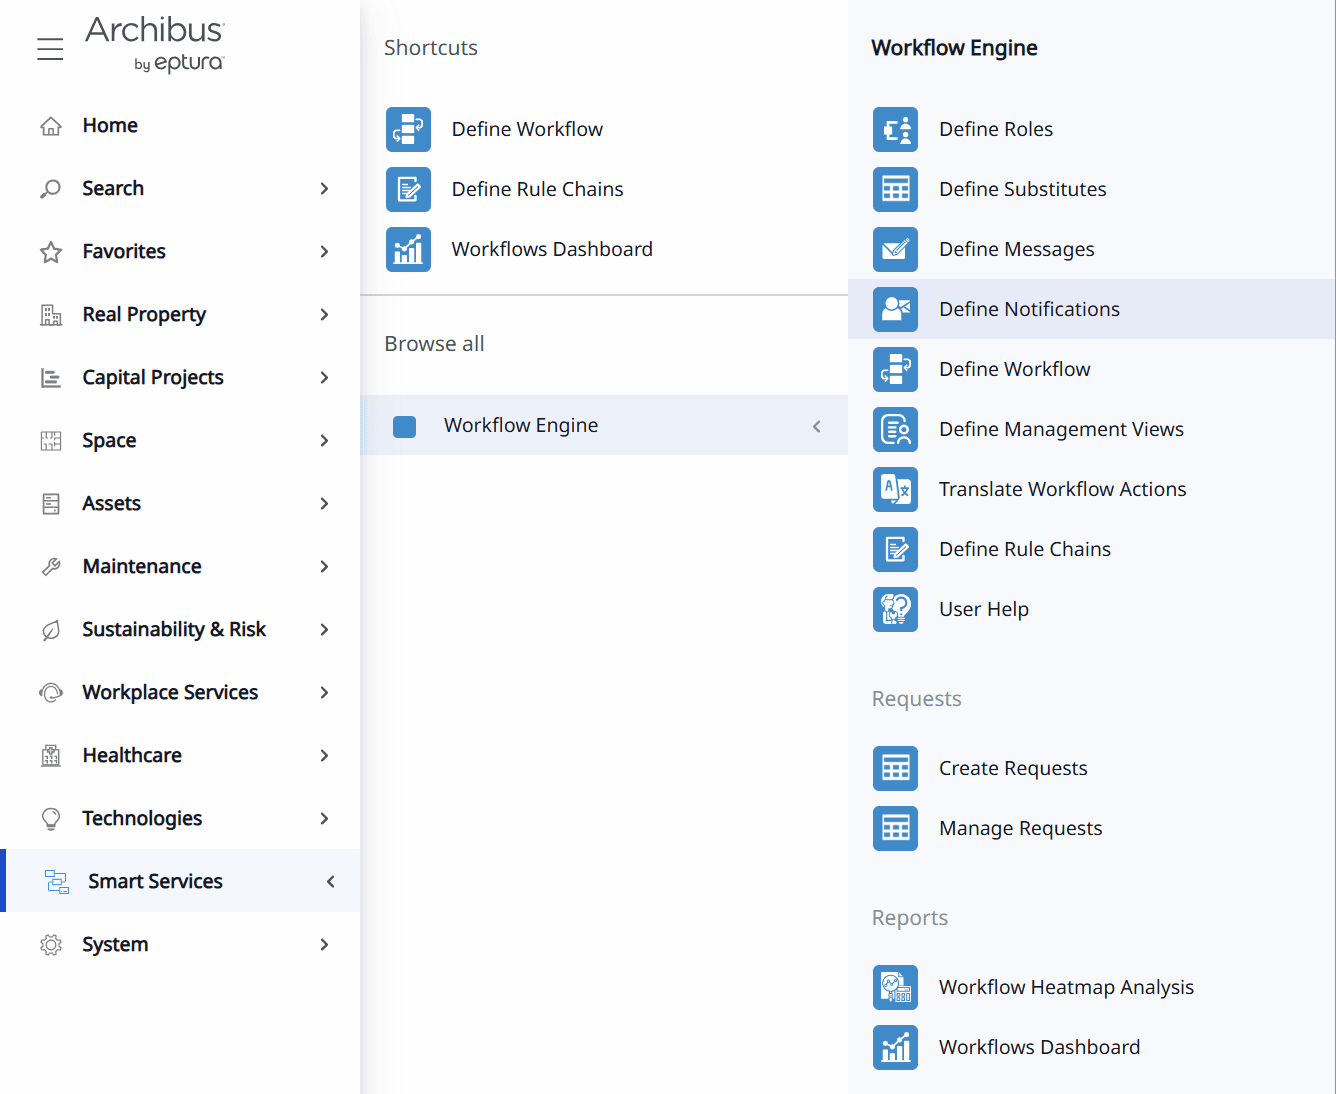
Task: Click the Technologies lightbulb icon
Action: click(x=51, y=819)
